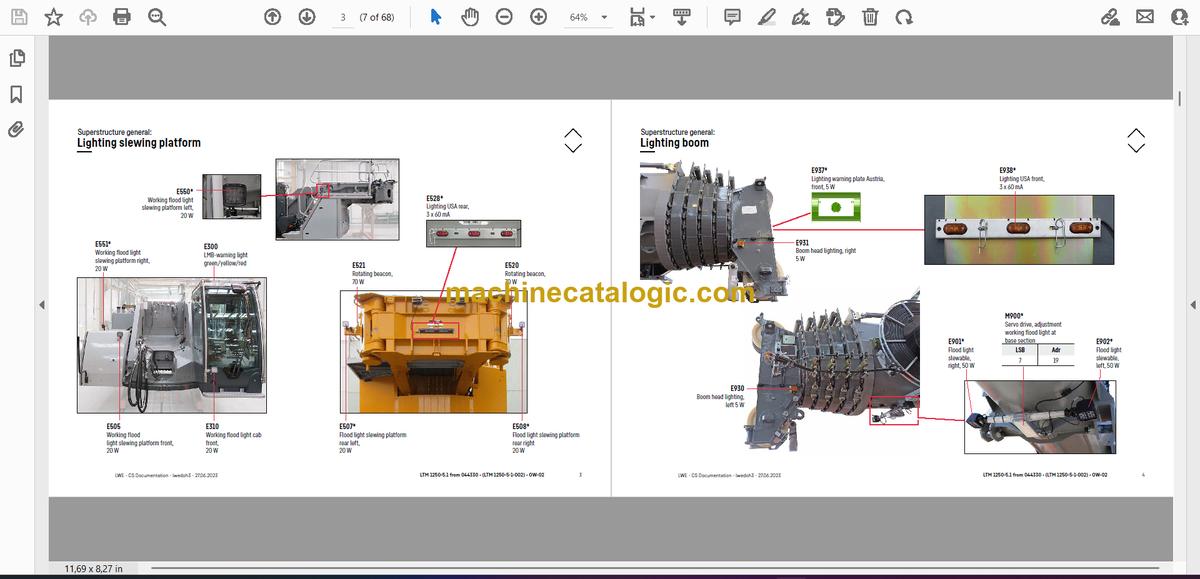This screenshot has height=579, width=1200.
Task: Open the 64% zoom level dropdown
Action: (x=588, y=17)
